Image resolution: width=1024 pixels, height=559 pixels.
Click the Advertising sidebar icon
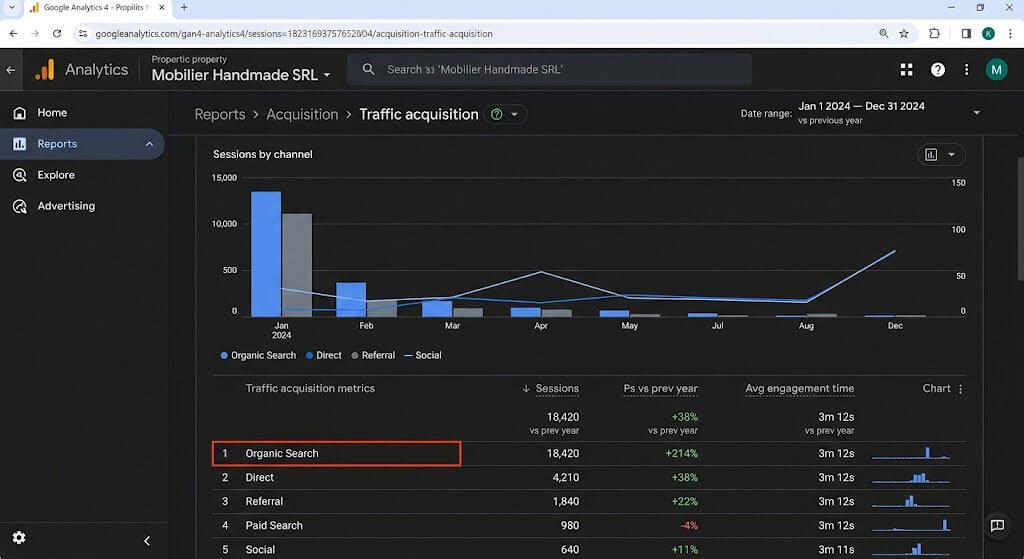tap(20, 206)
